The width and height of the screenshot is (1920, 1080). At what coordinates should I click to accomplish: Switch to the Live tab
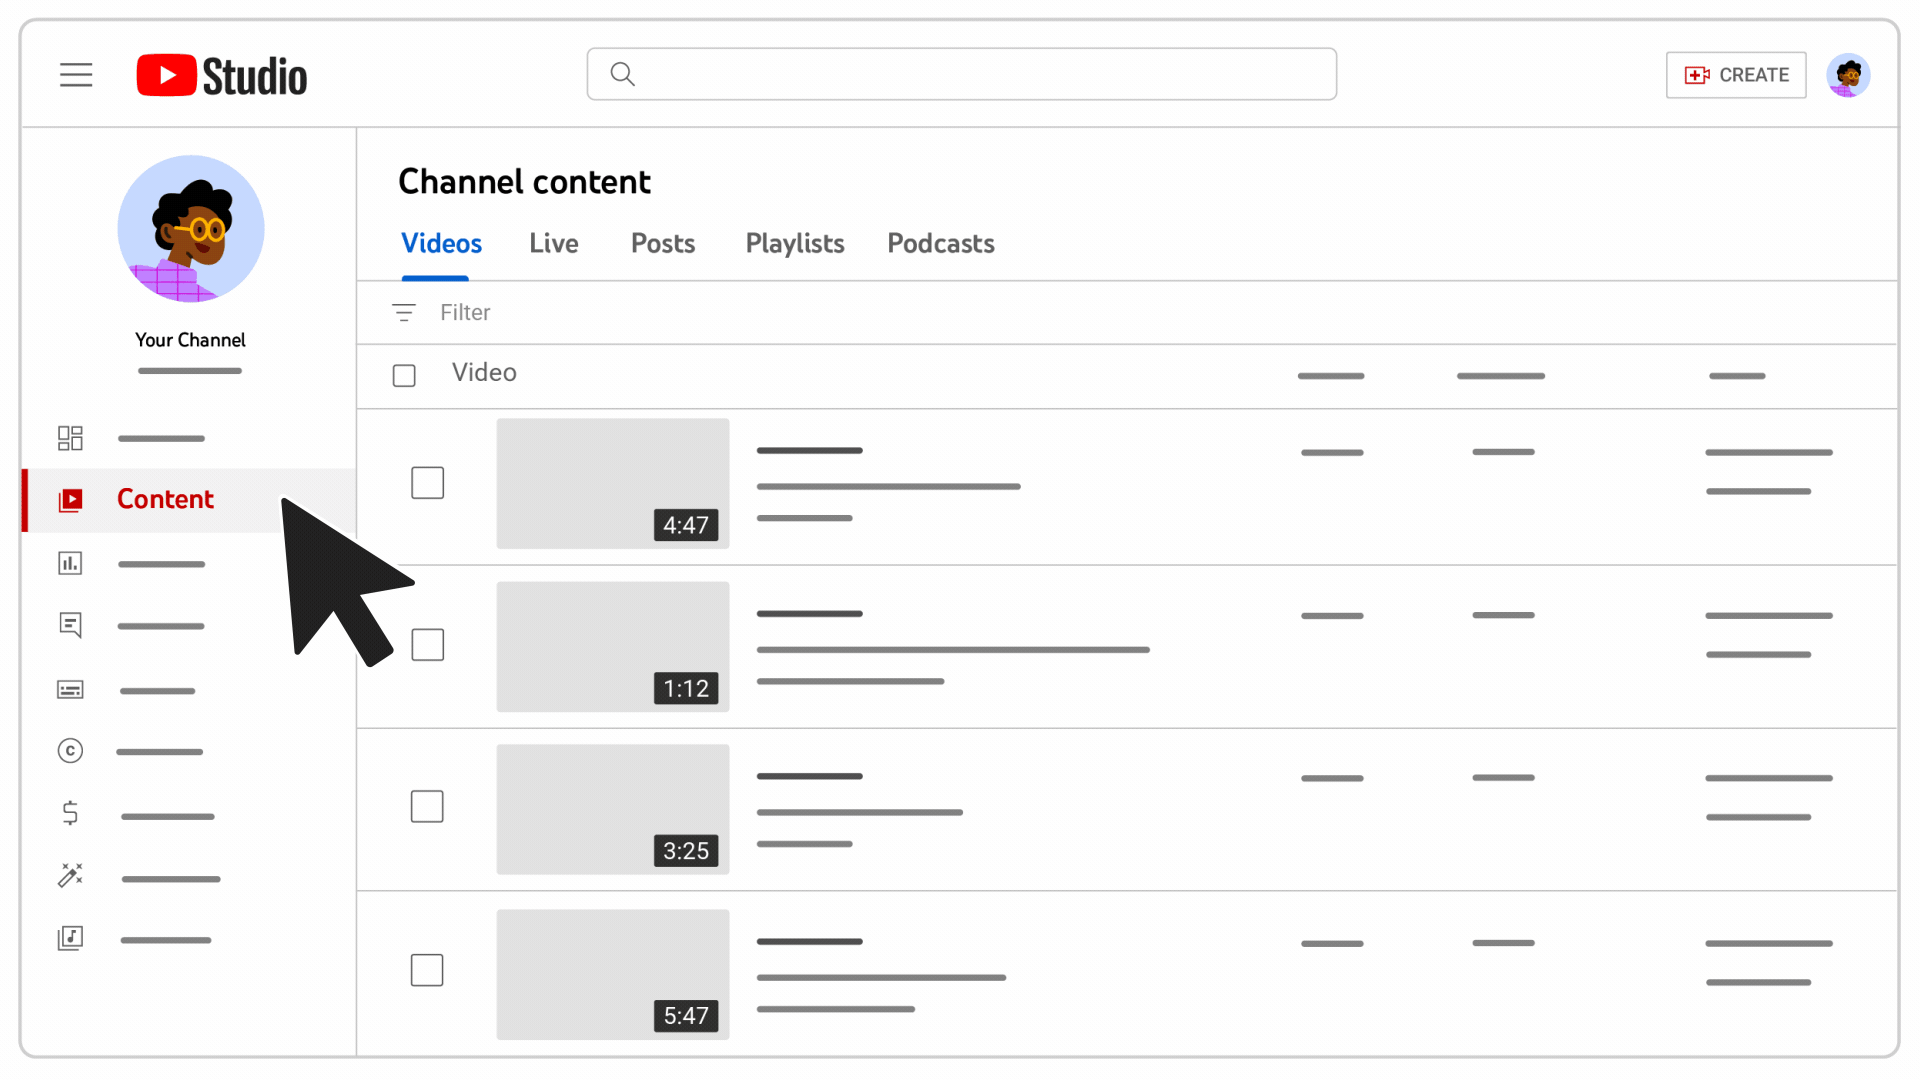click(x=554, y=243)
